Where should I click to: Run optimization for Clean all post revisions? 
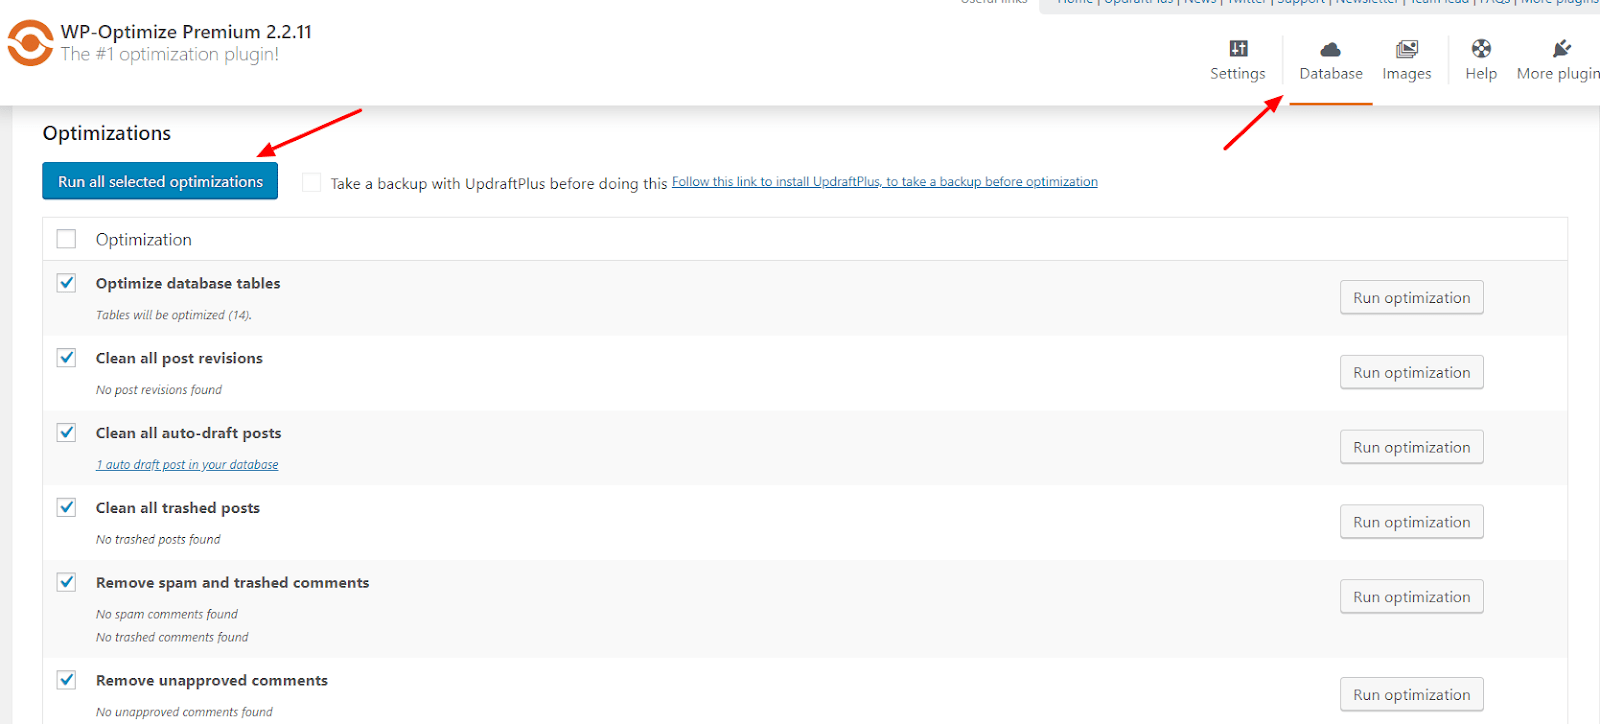click(1411, 372)
